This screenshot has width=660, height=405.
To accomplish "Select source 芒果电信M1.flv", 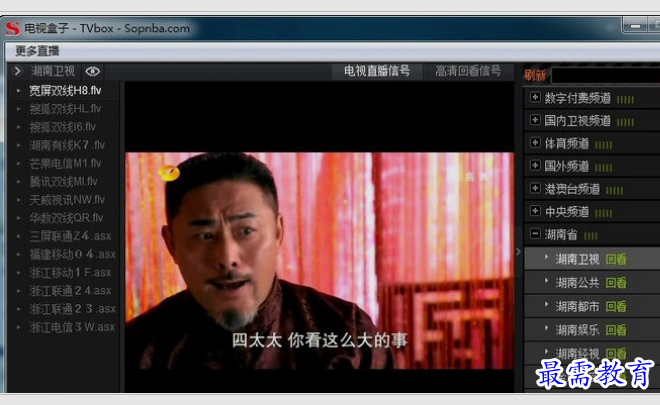I will [65, 163].
